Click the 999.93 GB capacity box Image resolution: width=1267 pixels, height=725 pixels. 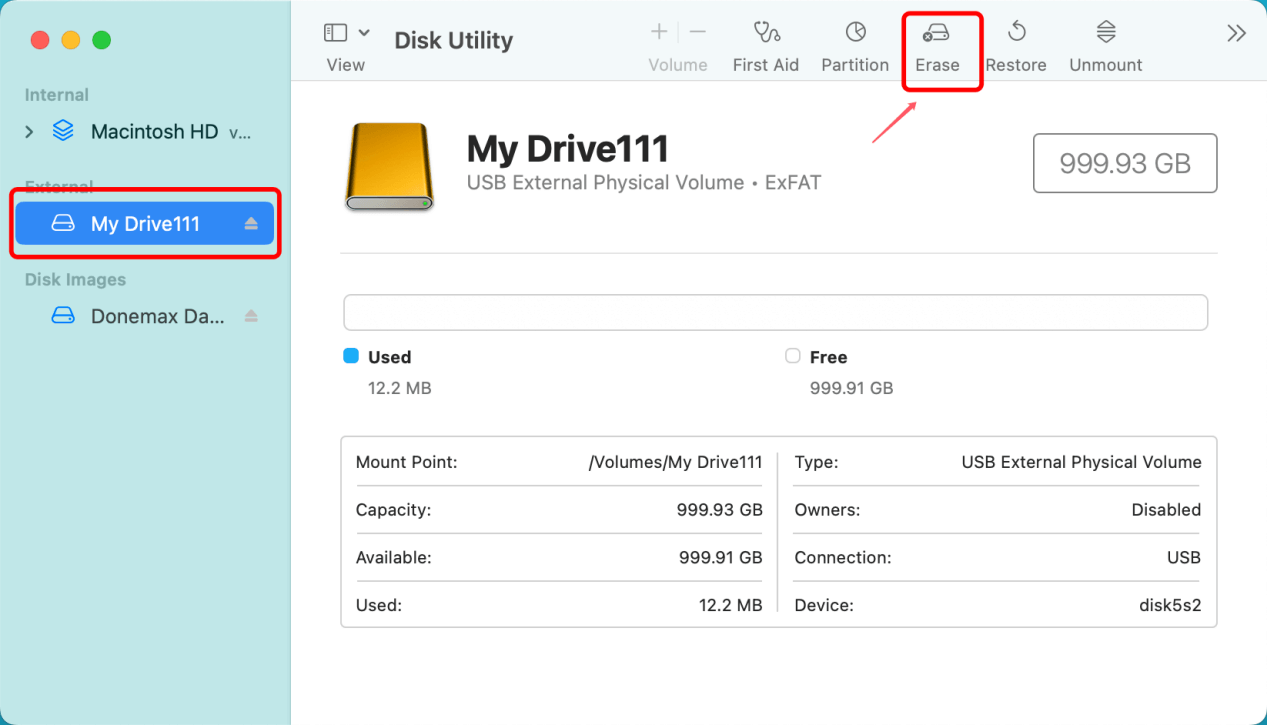pyautogui.click(x=1124, y=163)
